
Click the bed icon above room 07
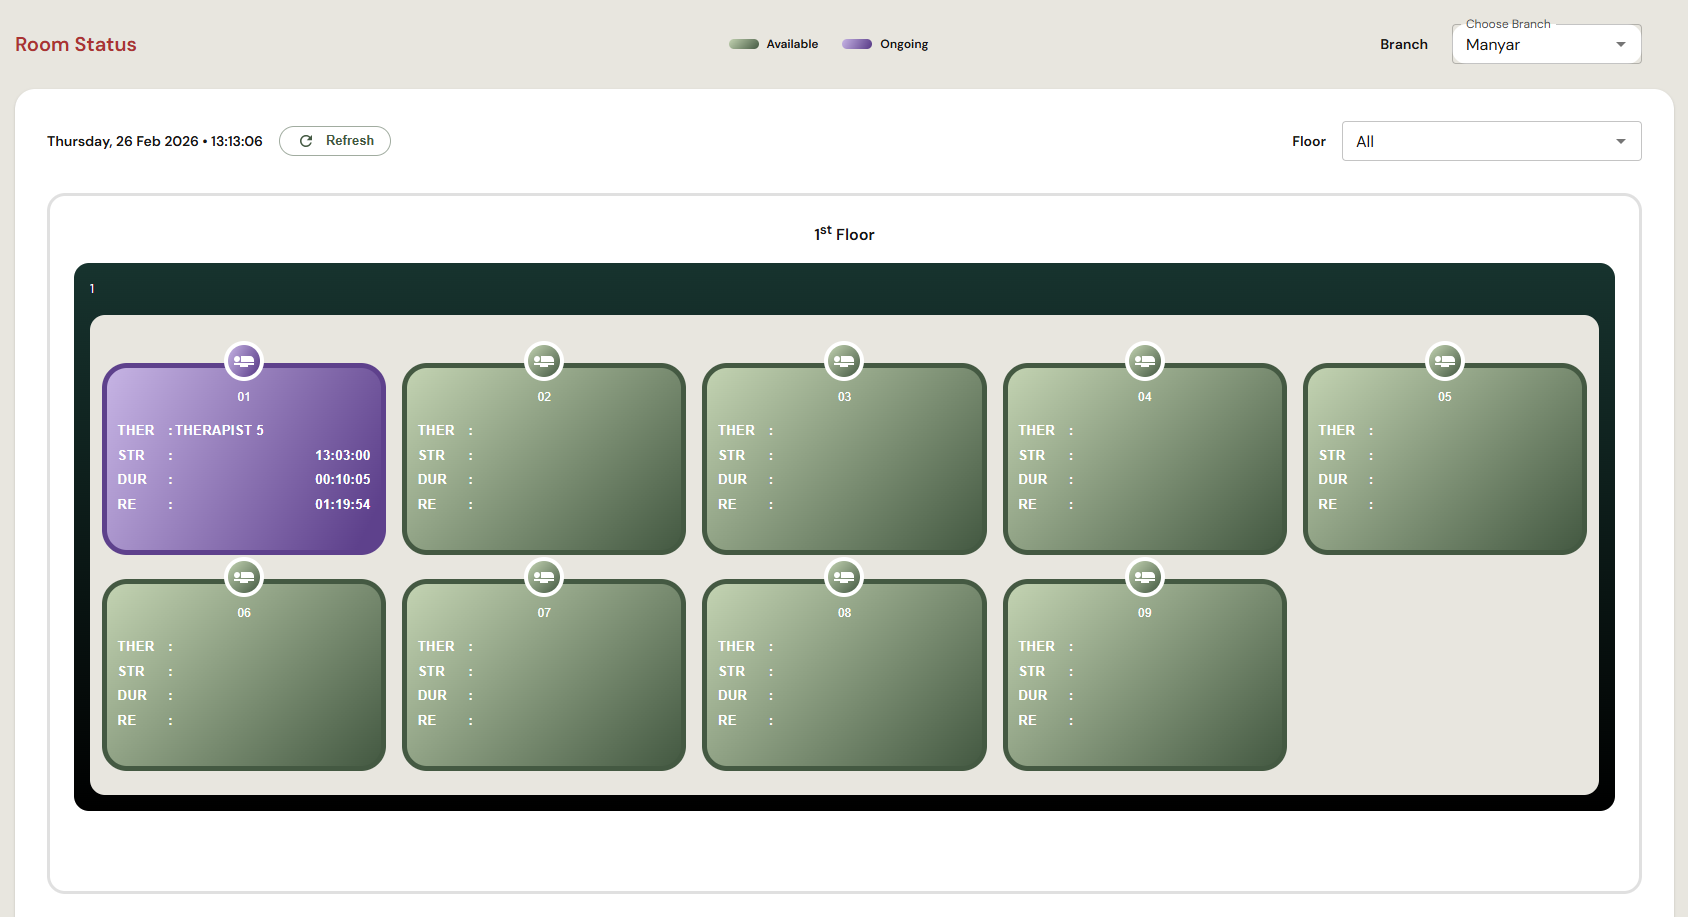pos(544,577)
